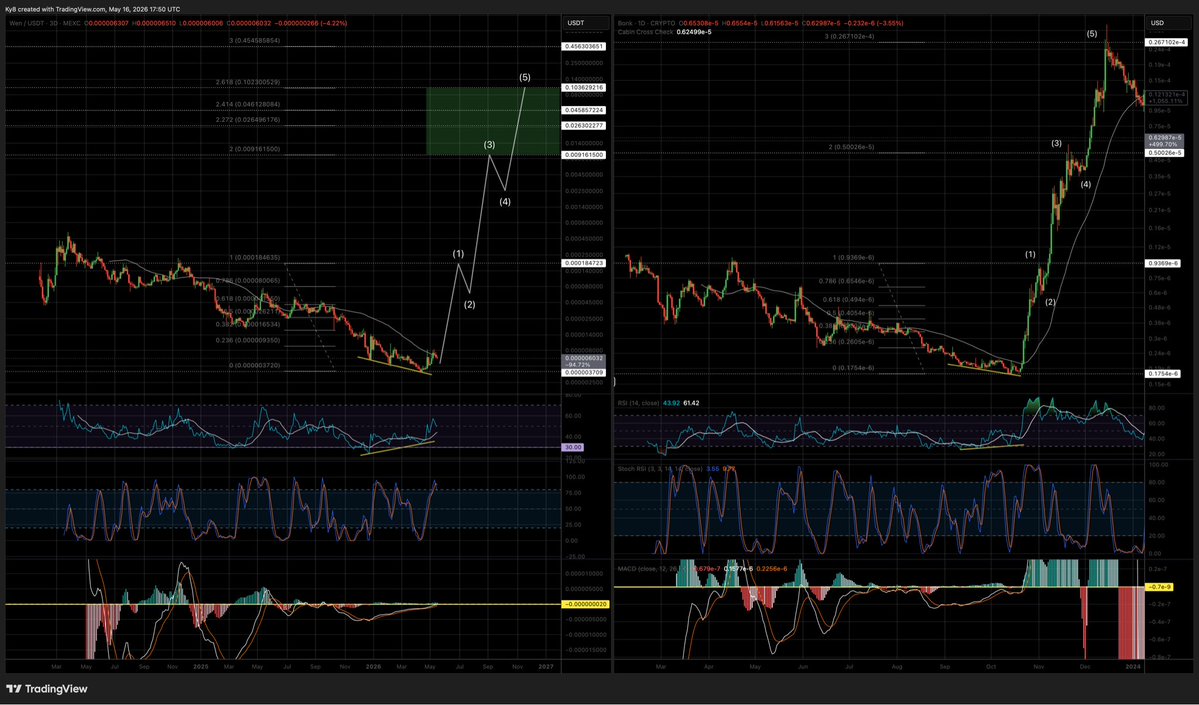Click the 0.045857224 price axis label
1199x705 pixels.
pos(584,110)
